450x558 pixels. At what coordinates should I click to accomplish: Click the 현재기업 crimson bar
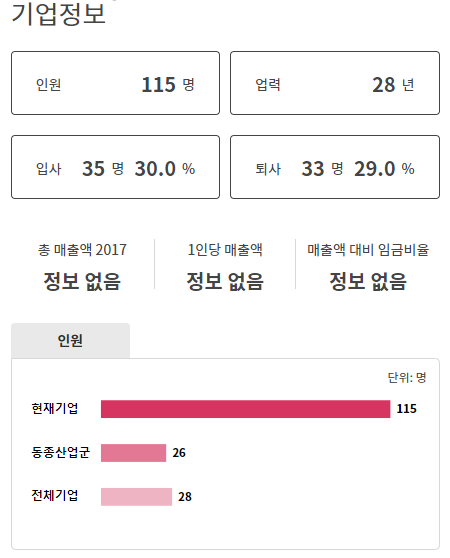[245, 409]
